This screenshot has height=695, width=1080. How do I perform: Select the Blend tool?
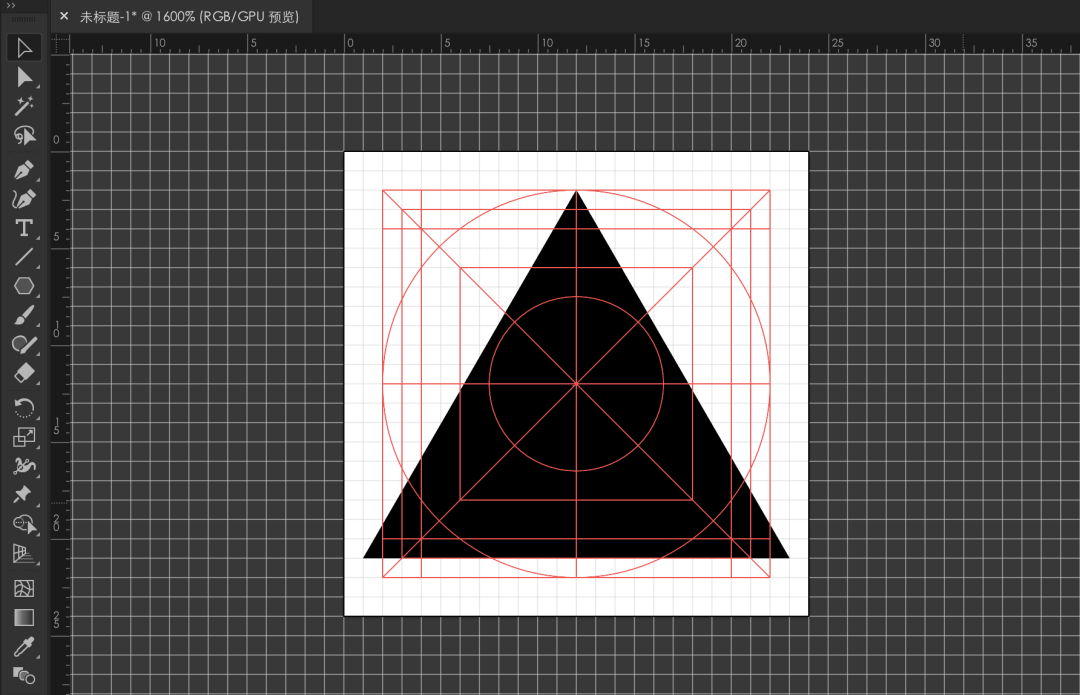tap(23, 676)
